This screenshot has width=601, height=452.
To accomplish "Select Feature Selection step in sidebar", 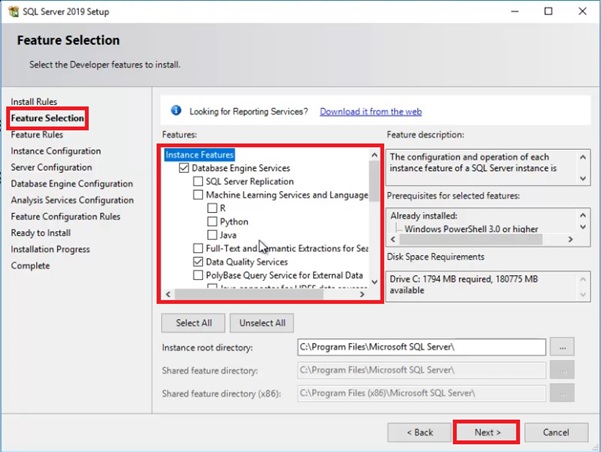I will [x=48, y=118].
